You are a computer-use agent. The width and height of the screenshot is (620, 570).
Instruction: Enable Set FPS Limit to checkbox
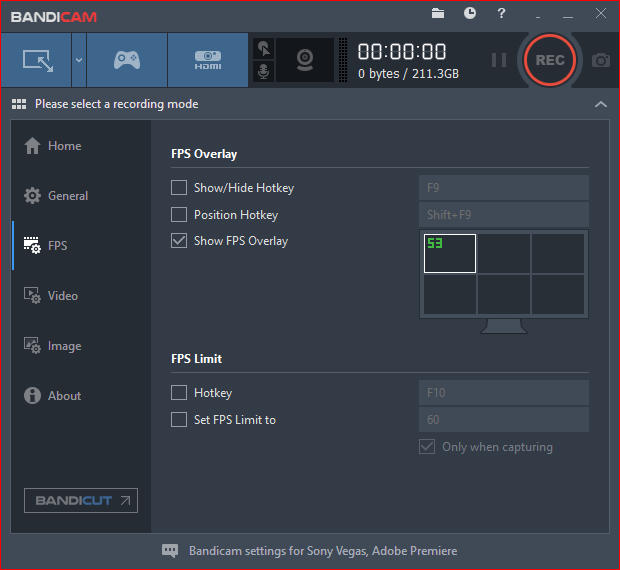click(x=179, y=420)
